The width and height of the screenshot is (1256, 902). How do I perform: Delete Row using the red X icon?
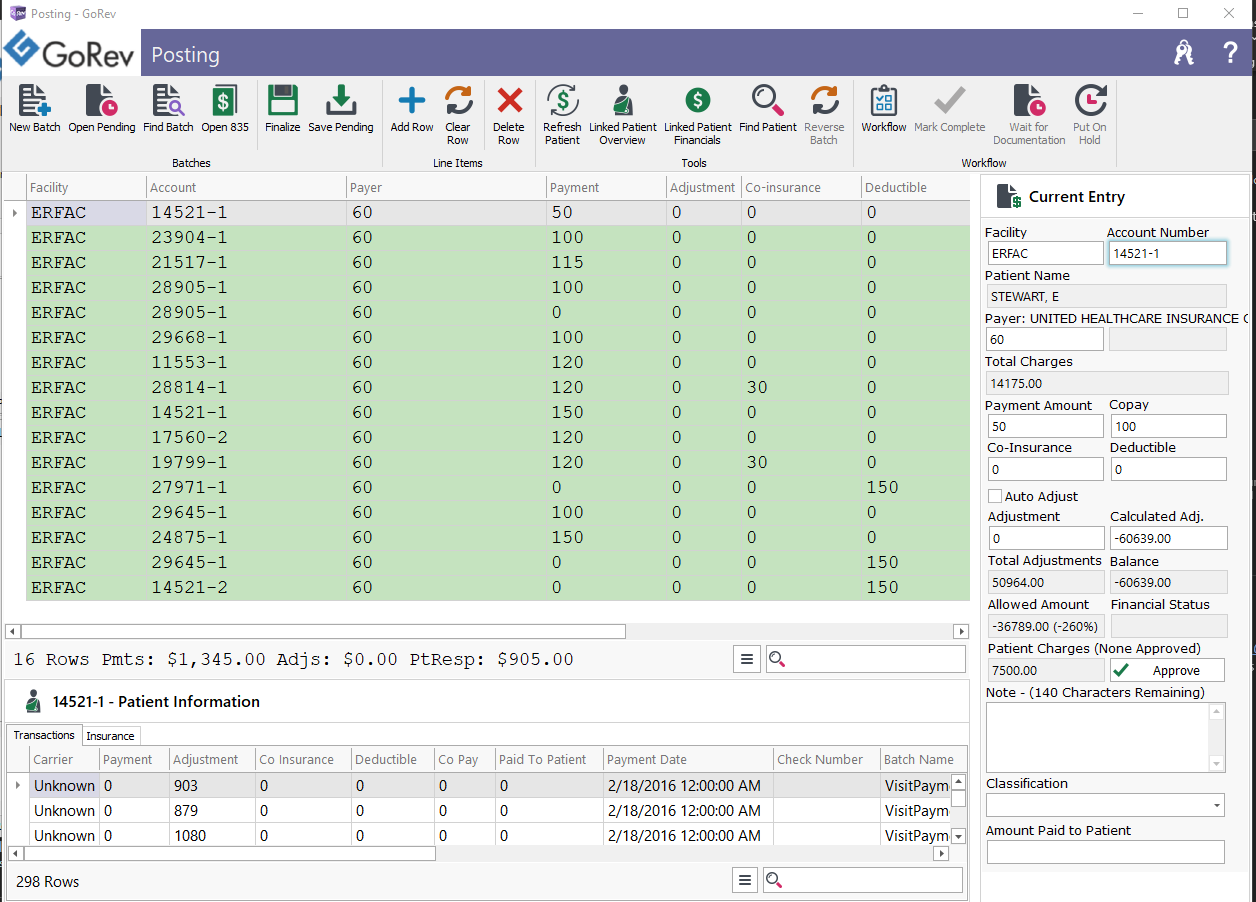(x=509, y=101)
